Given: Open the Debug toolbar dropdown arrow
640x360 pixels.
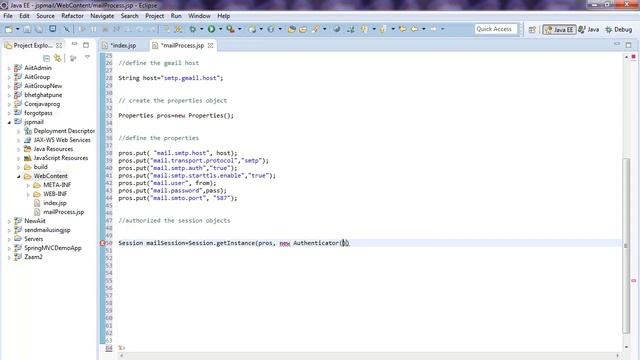Looking at the screenshot, I should (201, 29).
